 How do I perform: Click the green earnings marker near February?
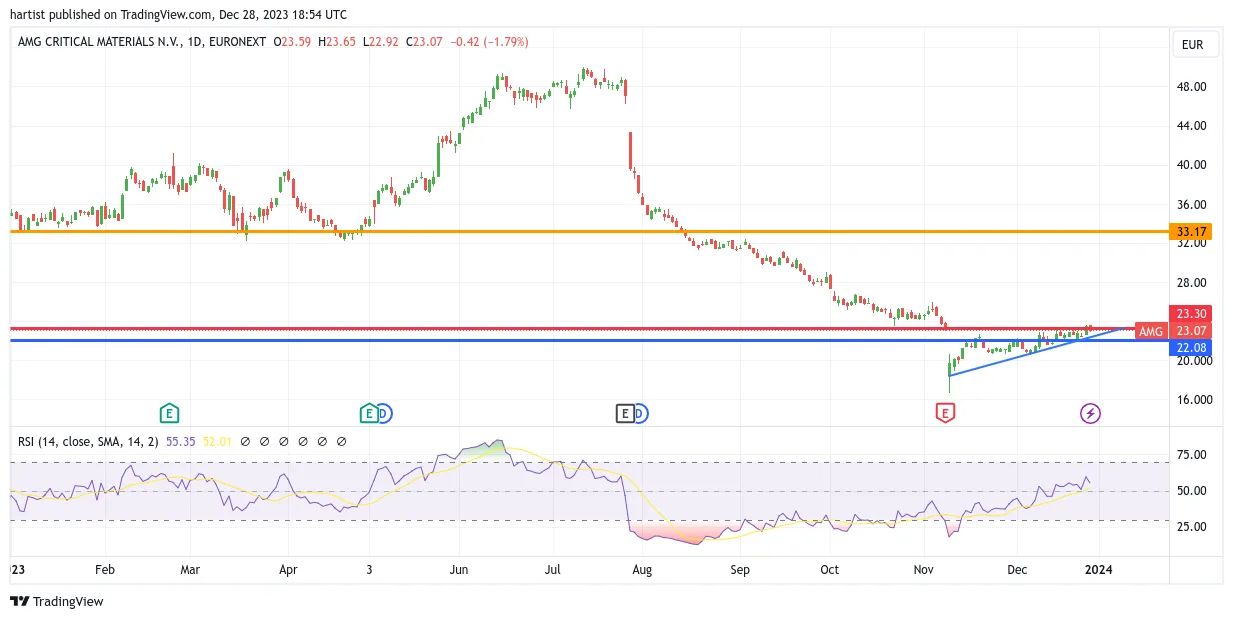pos(169,413)
